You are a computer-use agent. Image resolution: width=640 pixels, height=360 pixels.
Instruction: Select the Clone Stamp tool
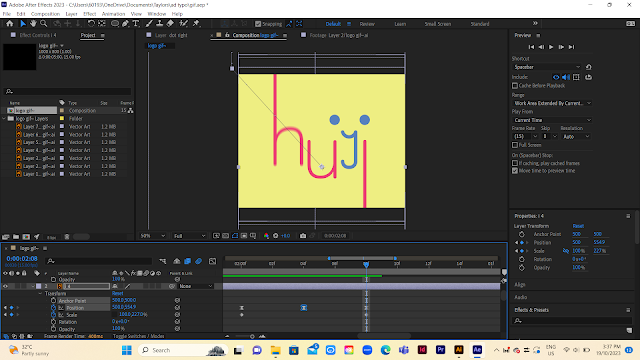click(x=160, y=24)
